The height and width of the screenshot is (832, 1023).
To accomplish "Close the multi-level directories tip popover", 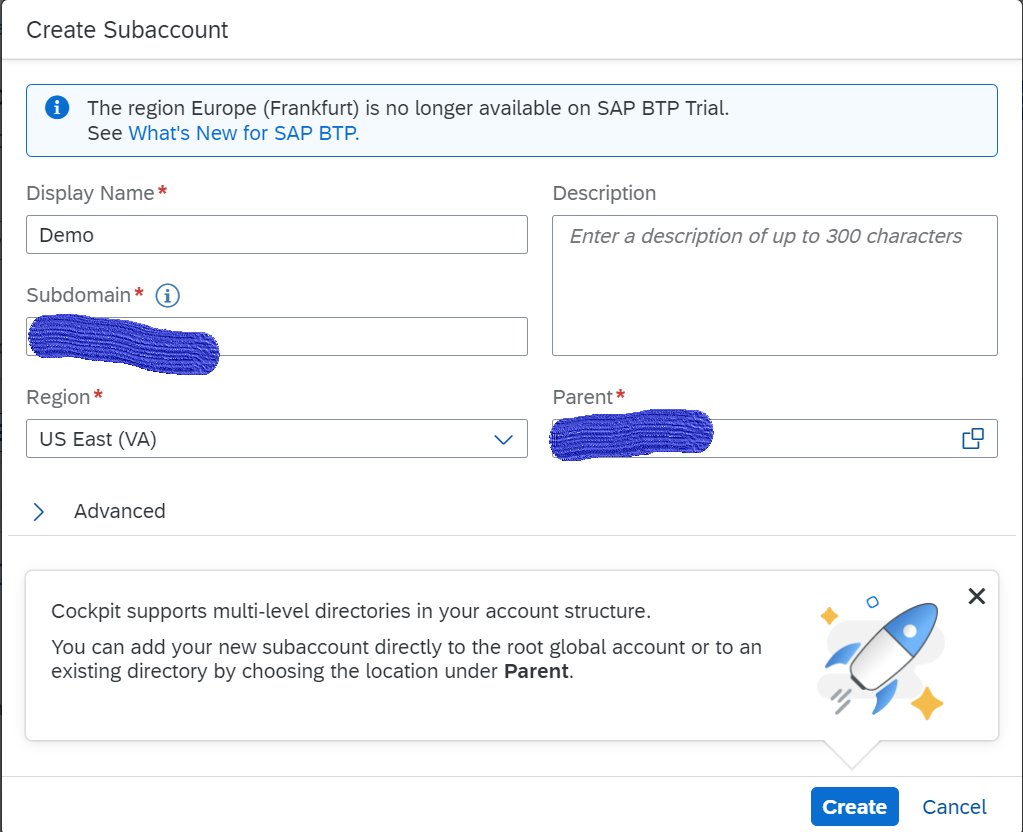I will (x=977, y=596).
